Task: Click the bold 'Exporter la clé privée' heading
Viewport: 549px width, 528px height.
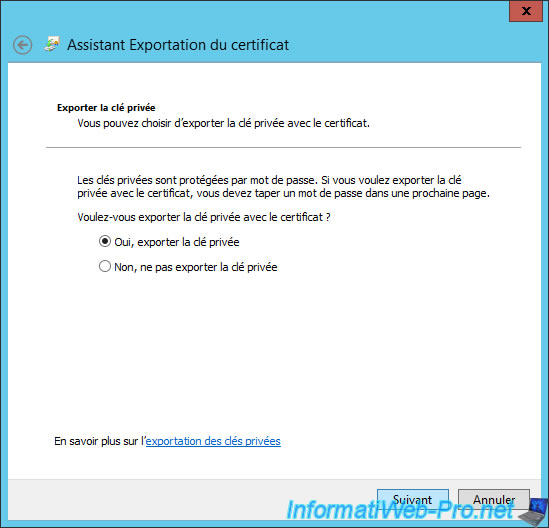Action: point(106,107)
